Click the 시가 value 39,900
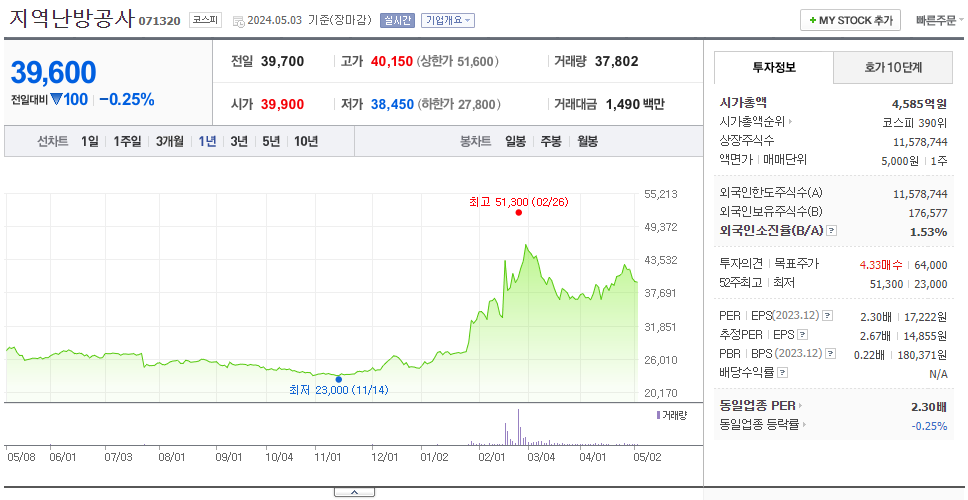The height and width of the screenshot is (500, 968). (x=282, y=104)
